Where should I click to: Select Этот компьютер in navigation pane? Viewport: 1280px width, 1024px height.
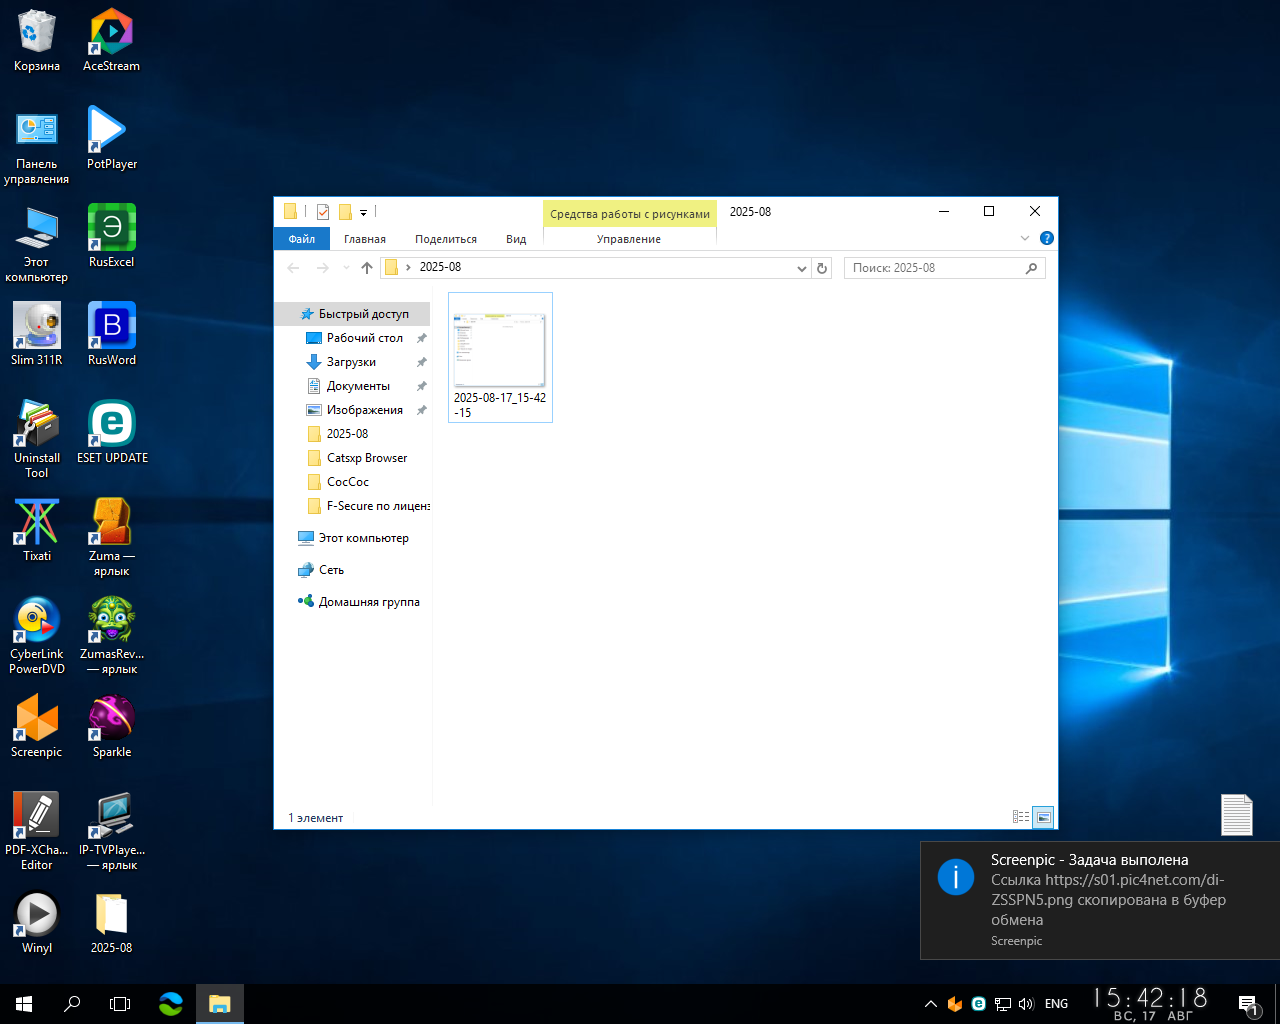click(364, 538)
